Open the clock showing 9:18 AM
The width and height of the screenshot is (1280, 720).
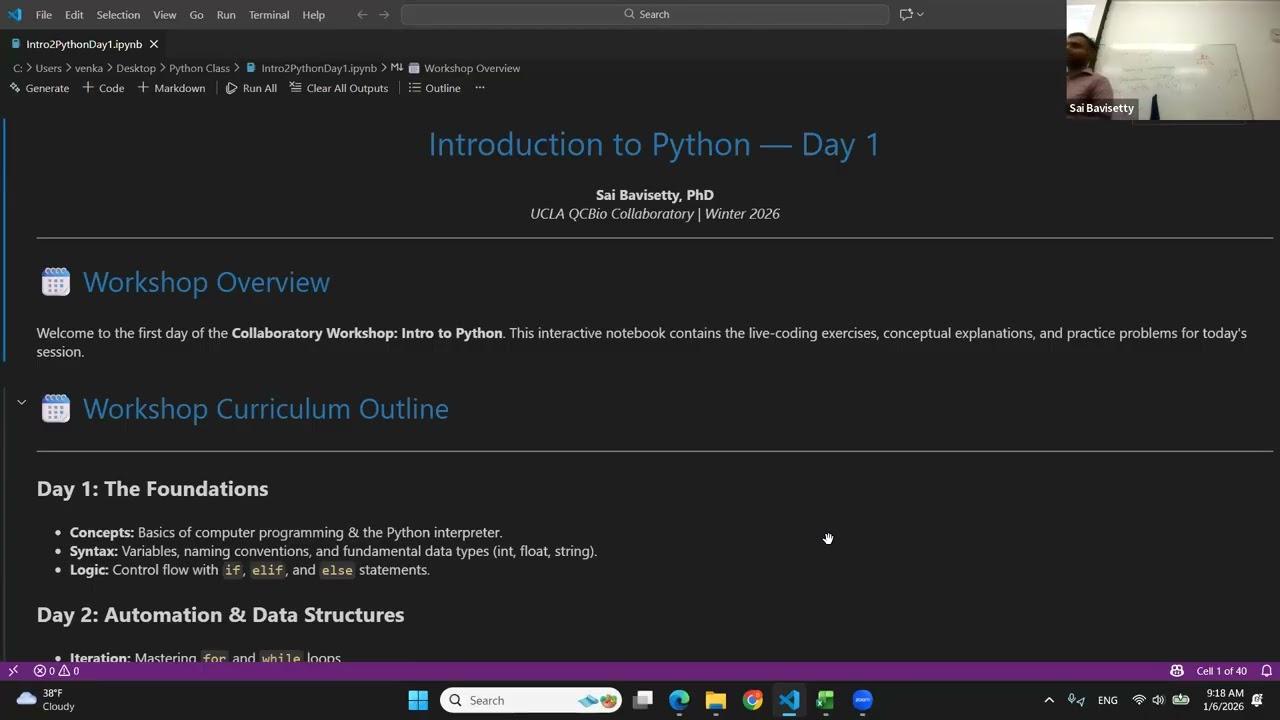pos(1225,700)
